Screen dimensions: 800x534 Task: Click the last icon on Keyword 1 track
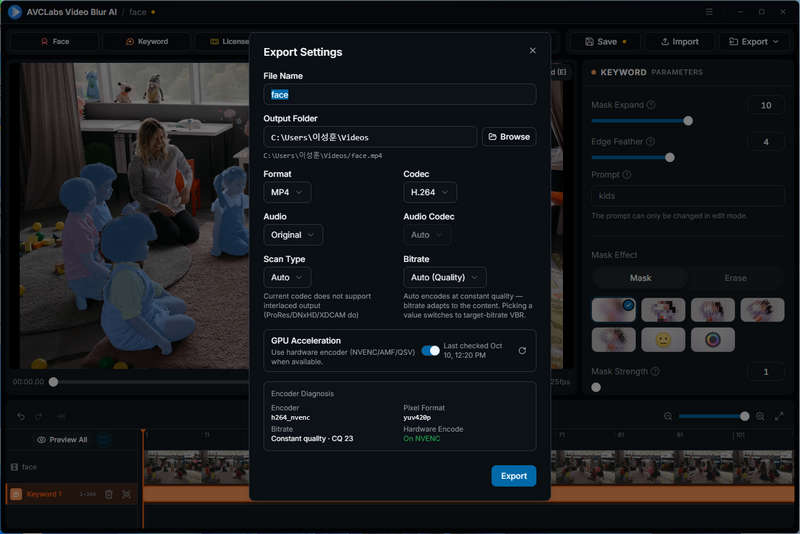coord(126,494)
